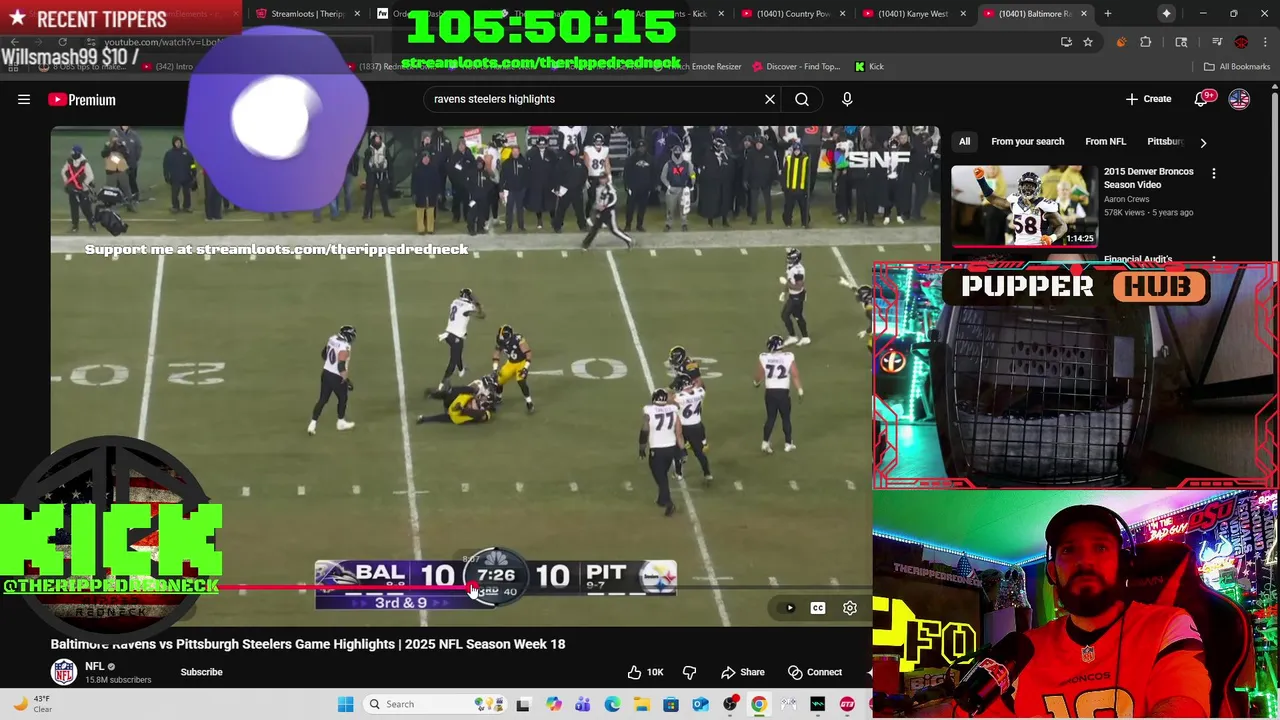
Task: Click the search magnifier button
Action: (x=802, y=99)
